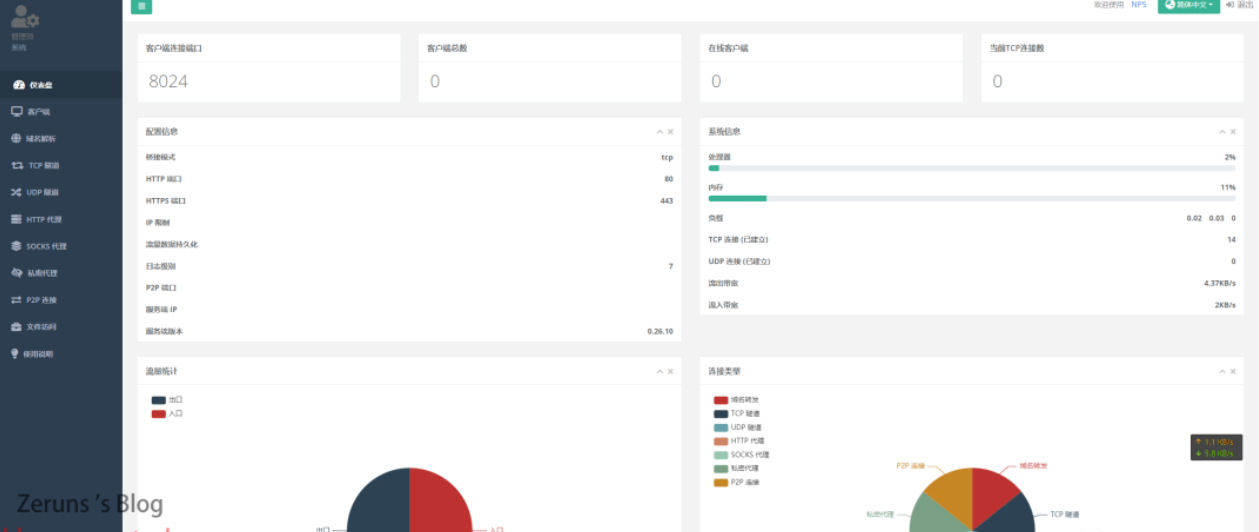
Task: Click the server icon for HTTP proxy
Action: pos(16,219)
